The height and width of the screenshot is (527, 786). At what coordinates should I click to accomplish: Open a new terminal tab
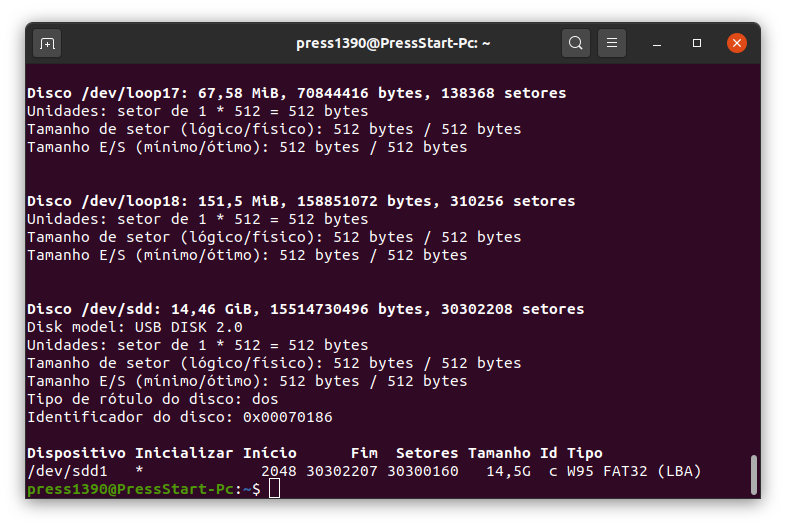pos(47,44)
